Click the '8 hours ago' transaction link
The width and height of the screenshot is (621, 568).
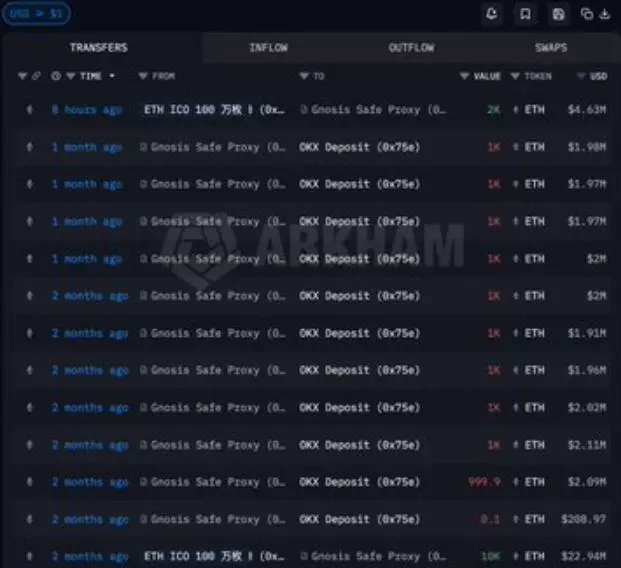[x=87, y=110]
